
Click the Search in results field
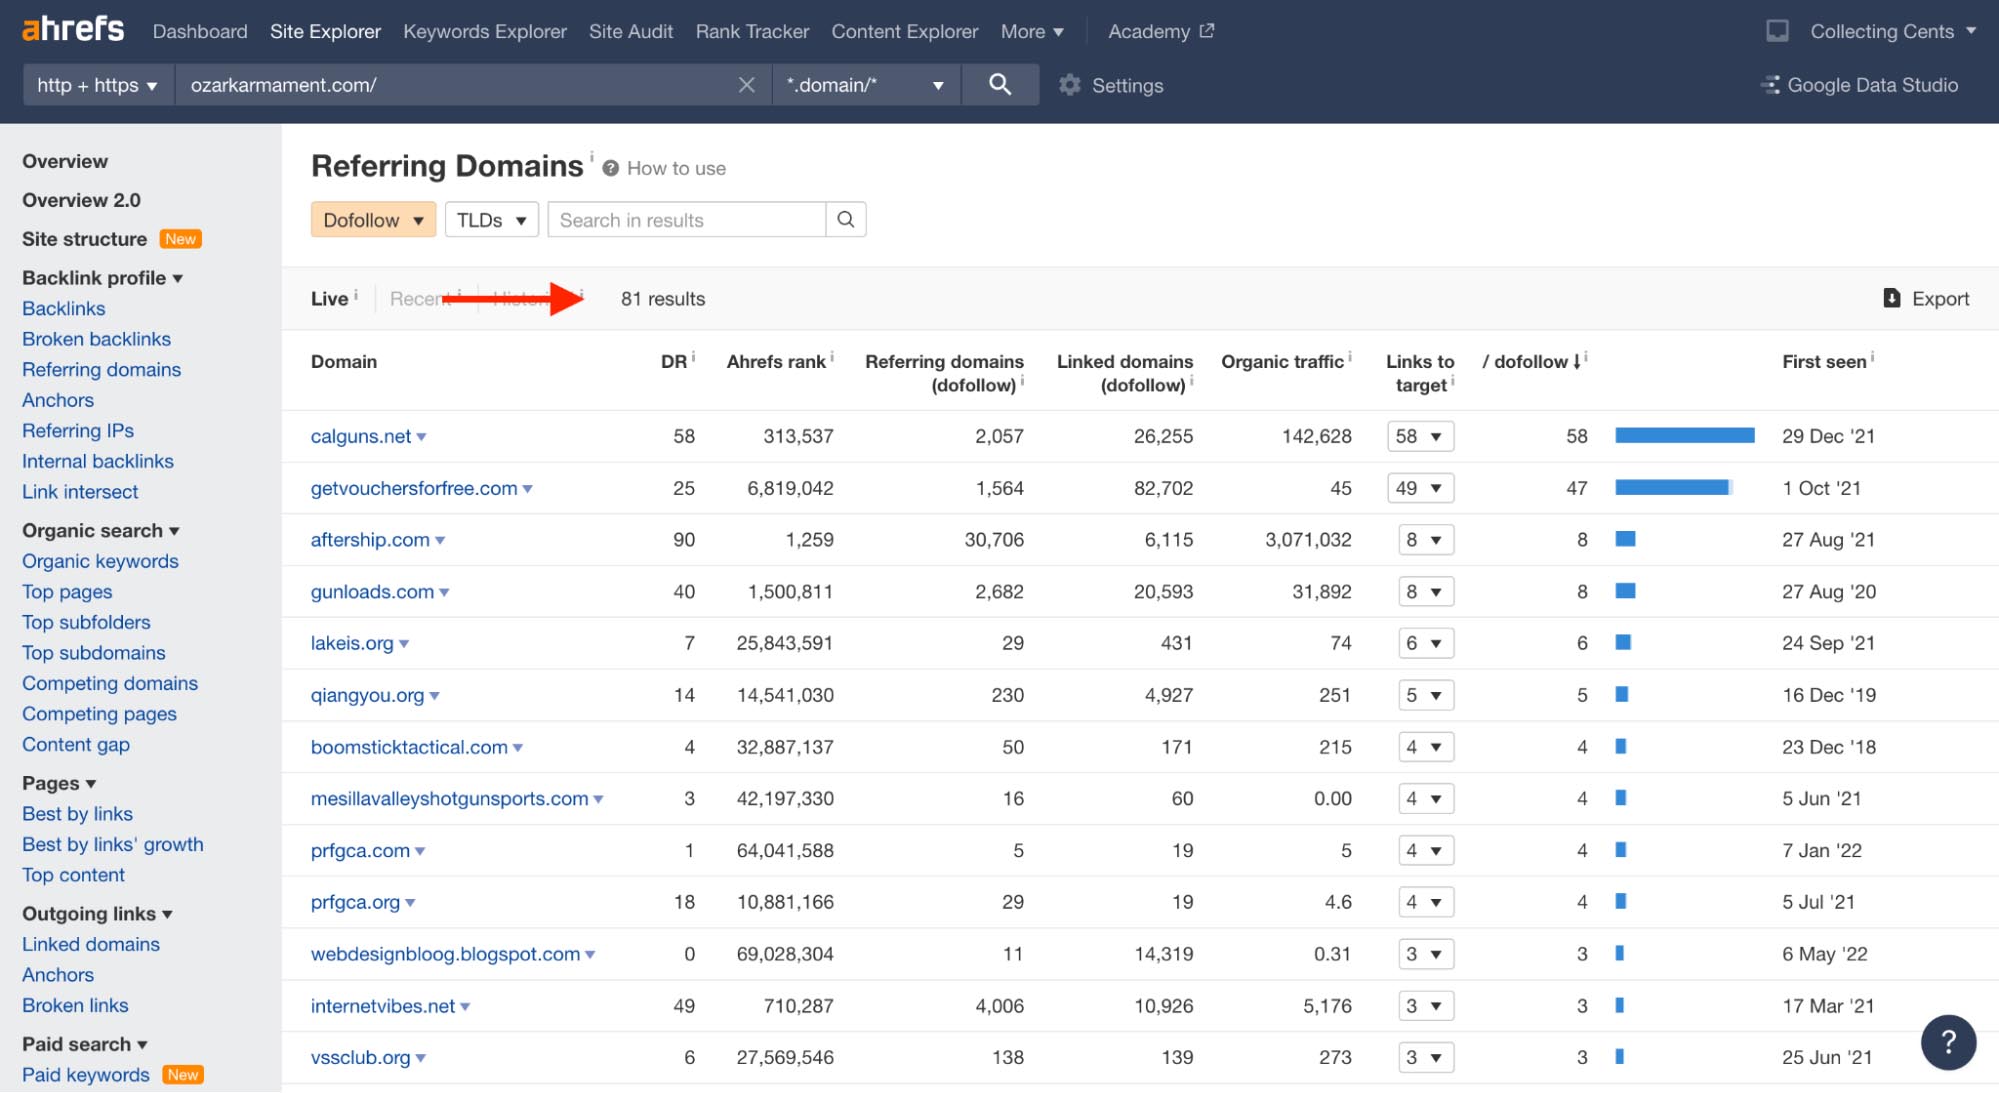pos(687,220)
